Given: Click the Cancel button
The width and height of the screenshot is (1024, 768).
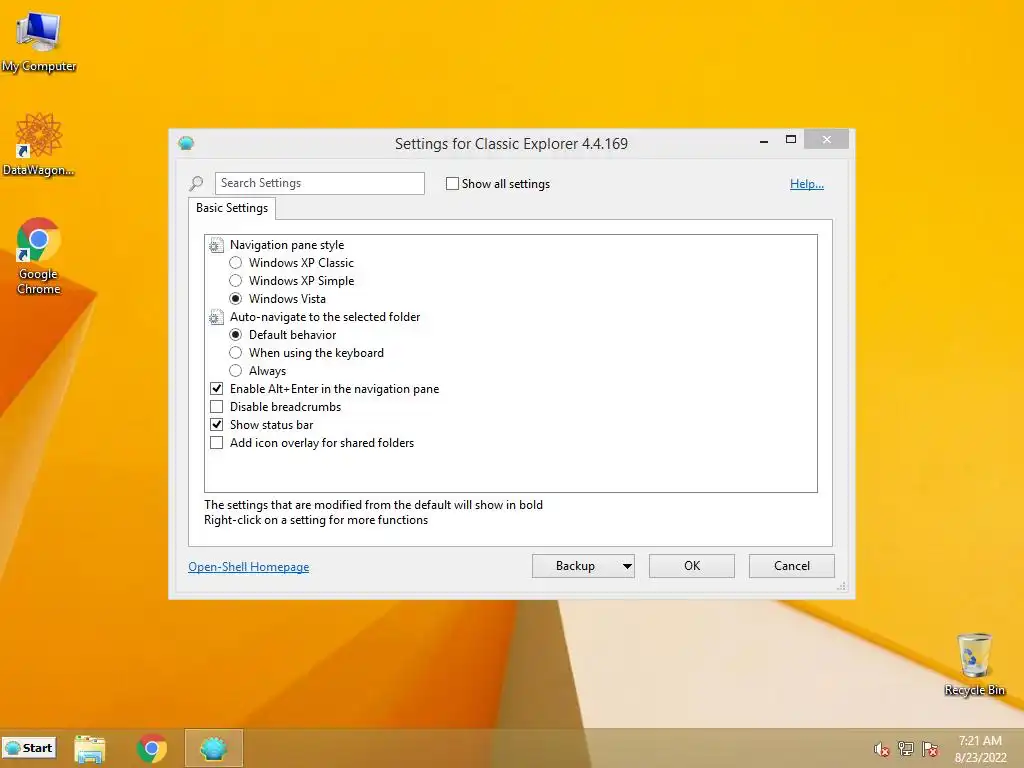Looking at the screenshot, I should click(792, 566).
